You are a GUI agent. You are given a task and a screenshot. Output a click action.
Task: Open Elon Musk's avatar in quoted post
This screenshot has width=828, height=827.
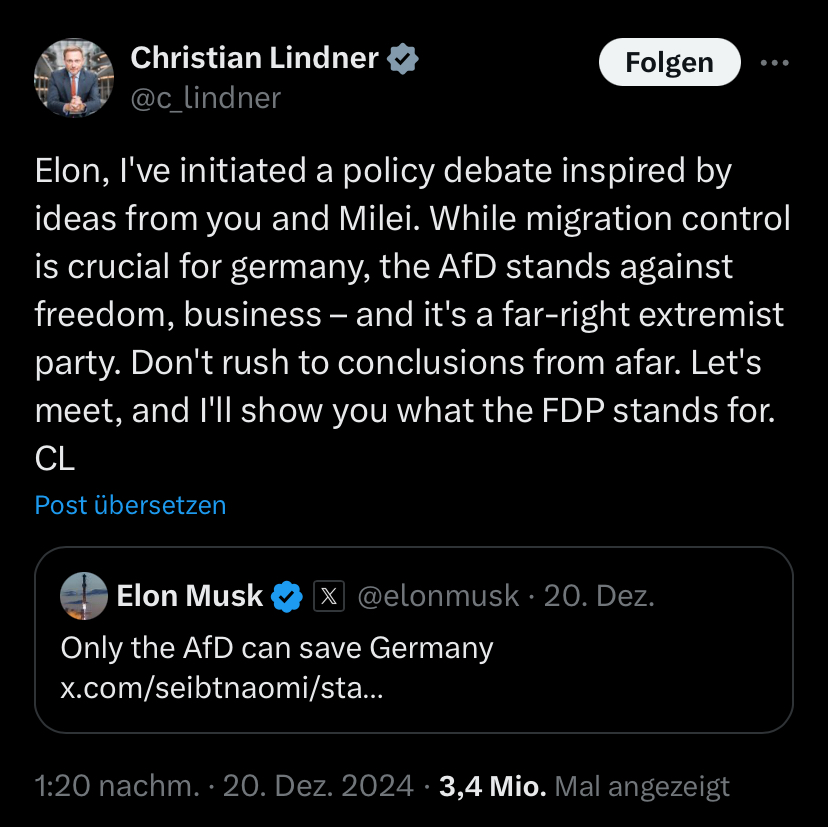click(84, 597)
